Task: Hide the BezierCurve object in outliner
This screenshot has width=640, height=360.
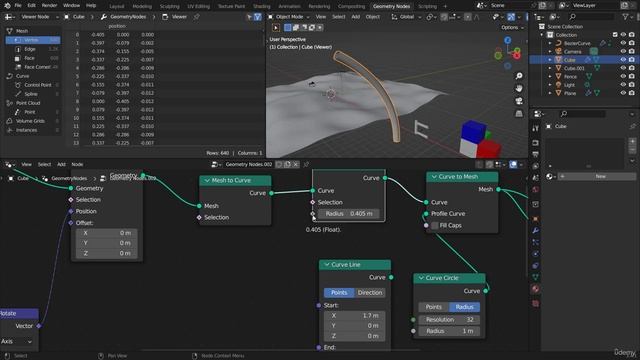Action: (623, 43)
